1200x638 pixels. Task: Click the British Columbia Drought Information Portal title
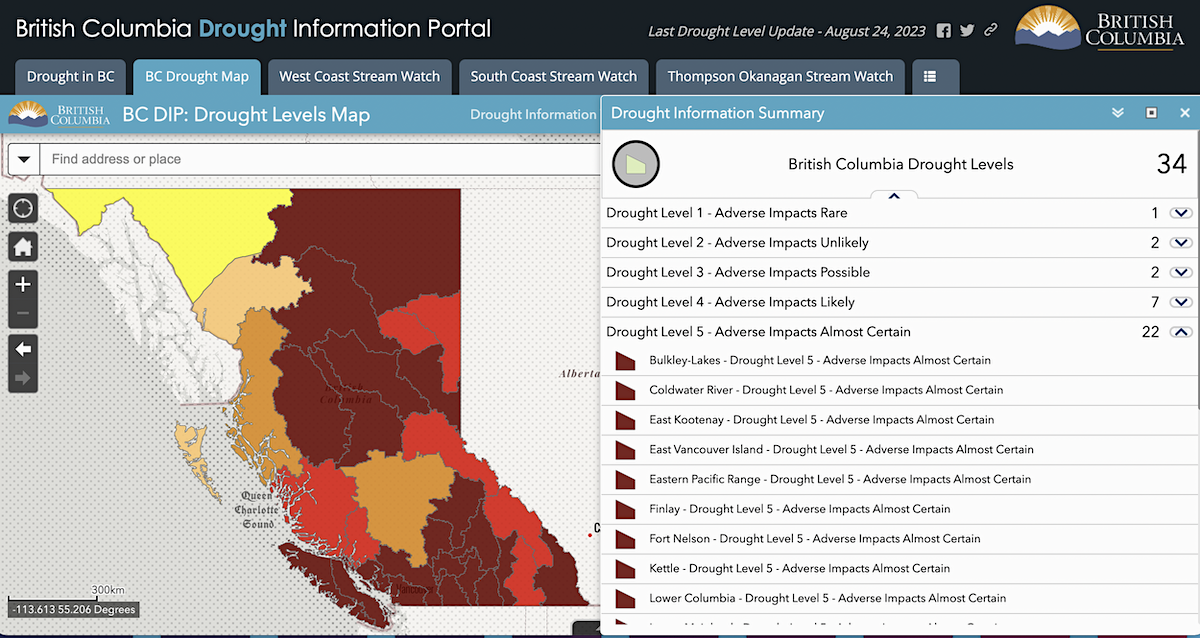[253, 28]
